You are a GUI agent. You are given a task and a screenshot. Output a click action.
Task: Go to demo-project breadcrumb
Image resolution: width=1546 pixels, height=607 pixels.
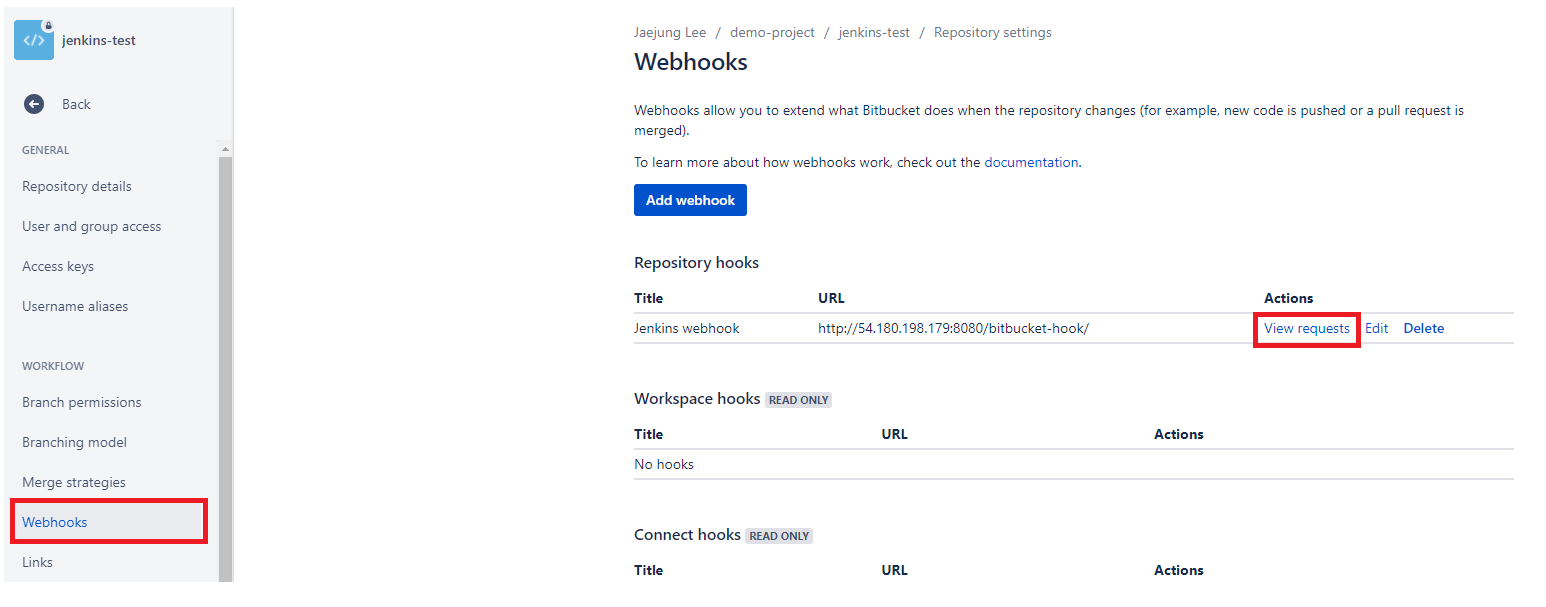pos(772,32)
